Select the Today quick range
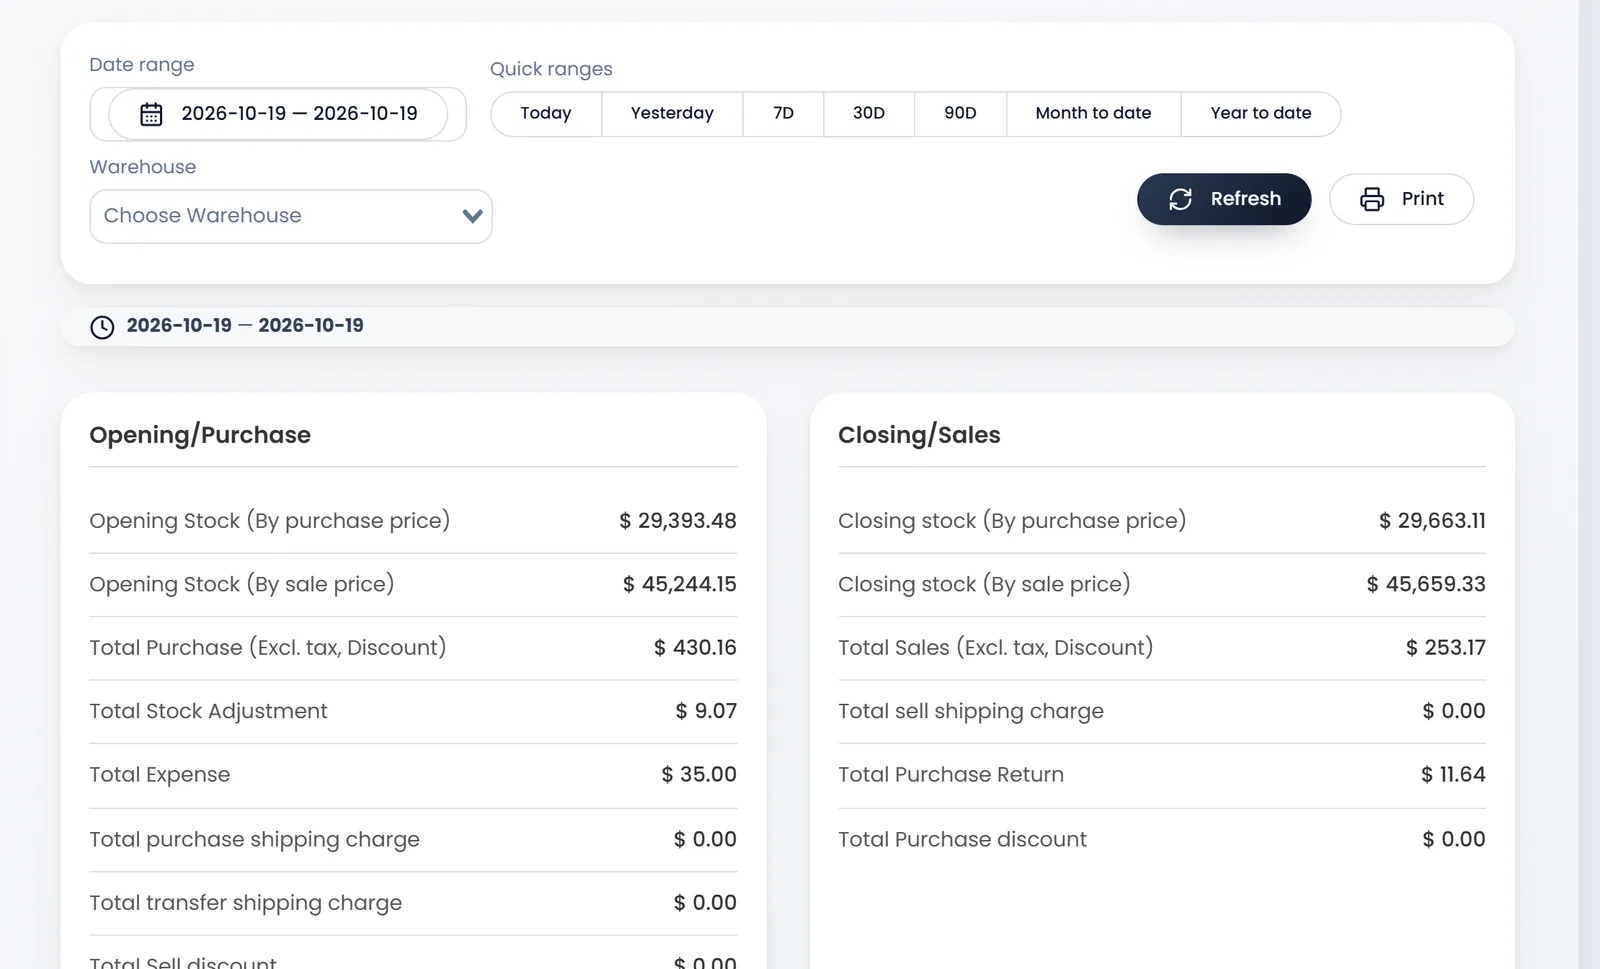 pyautogui.click(x=546, y=113)
